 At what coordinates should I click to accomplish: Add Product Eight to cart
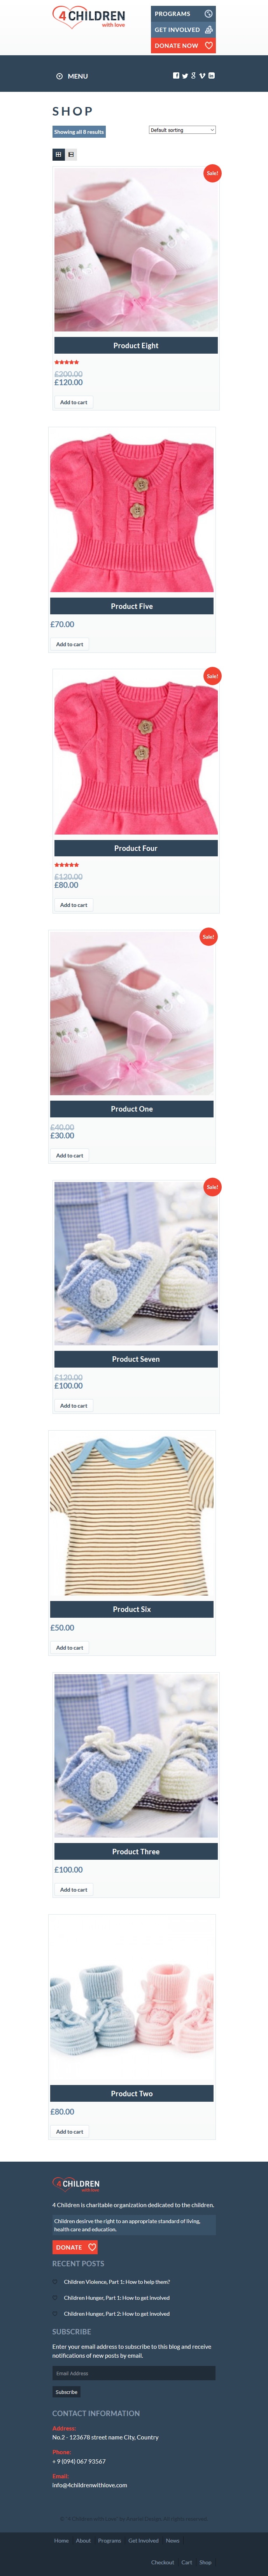[x=73, y=402]
